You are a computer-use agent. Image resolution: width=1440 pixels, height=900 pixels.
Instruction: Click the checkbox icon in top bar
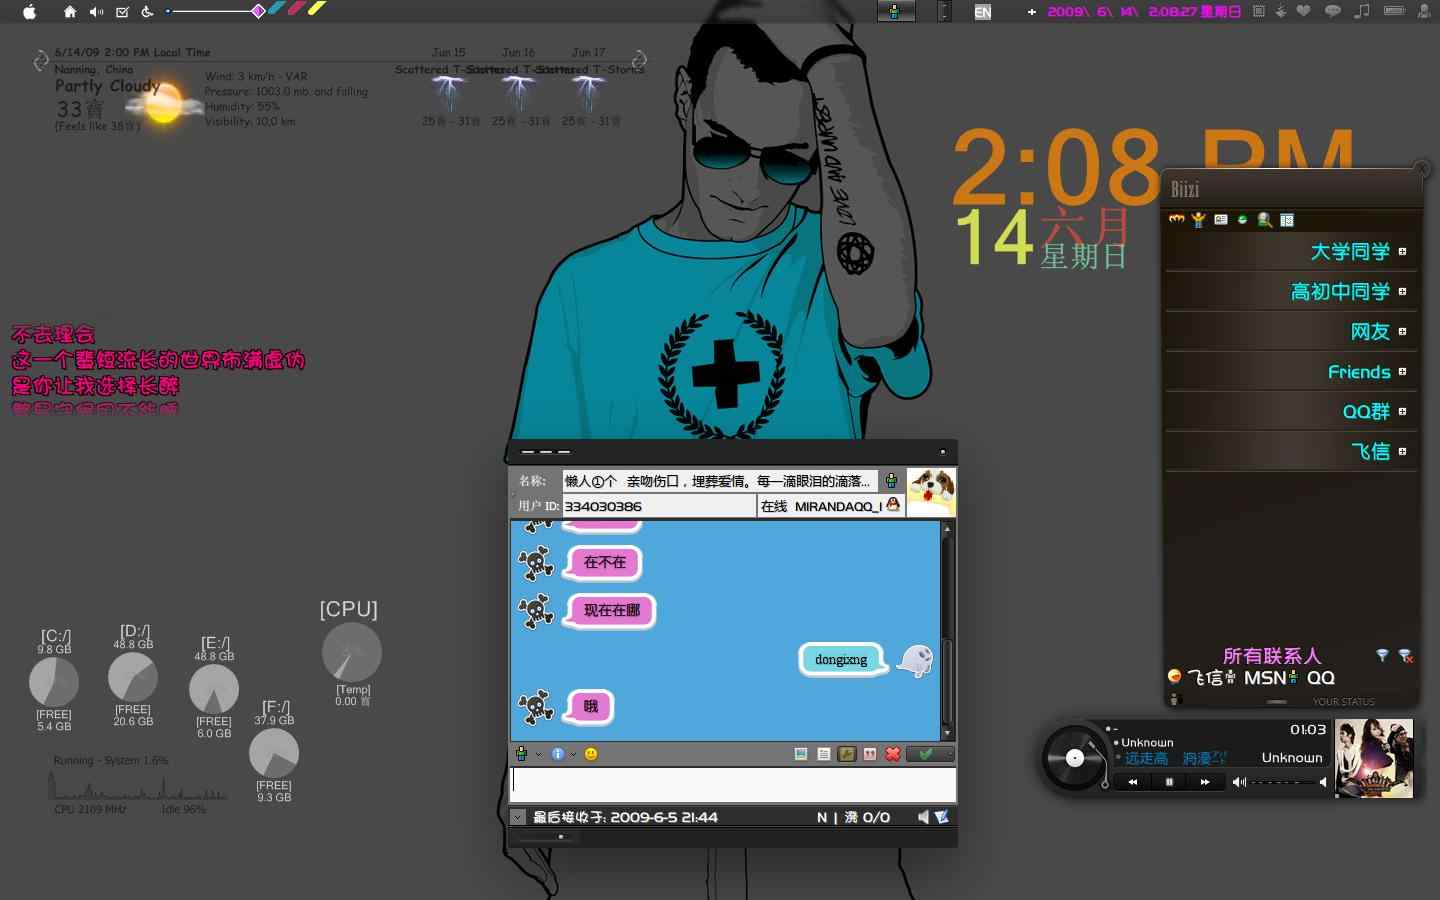(122, 12)
